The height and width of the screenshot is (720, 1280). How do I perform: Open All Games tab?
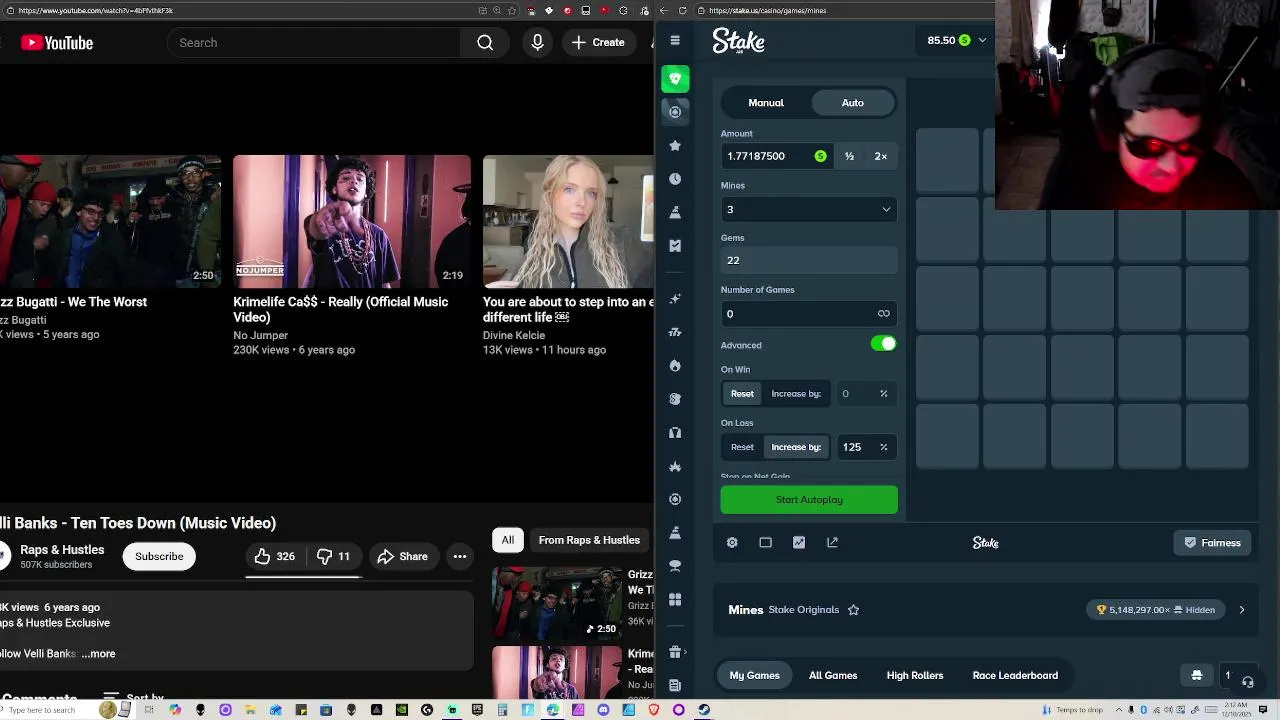pyautogui.click(x=833, y=676)
